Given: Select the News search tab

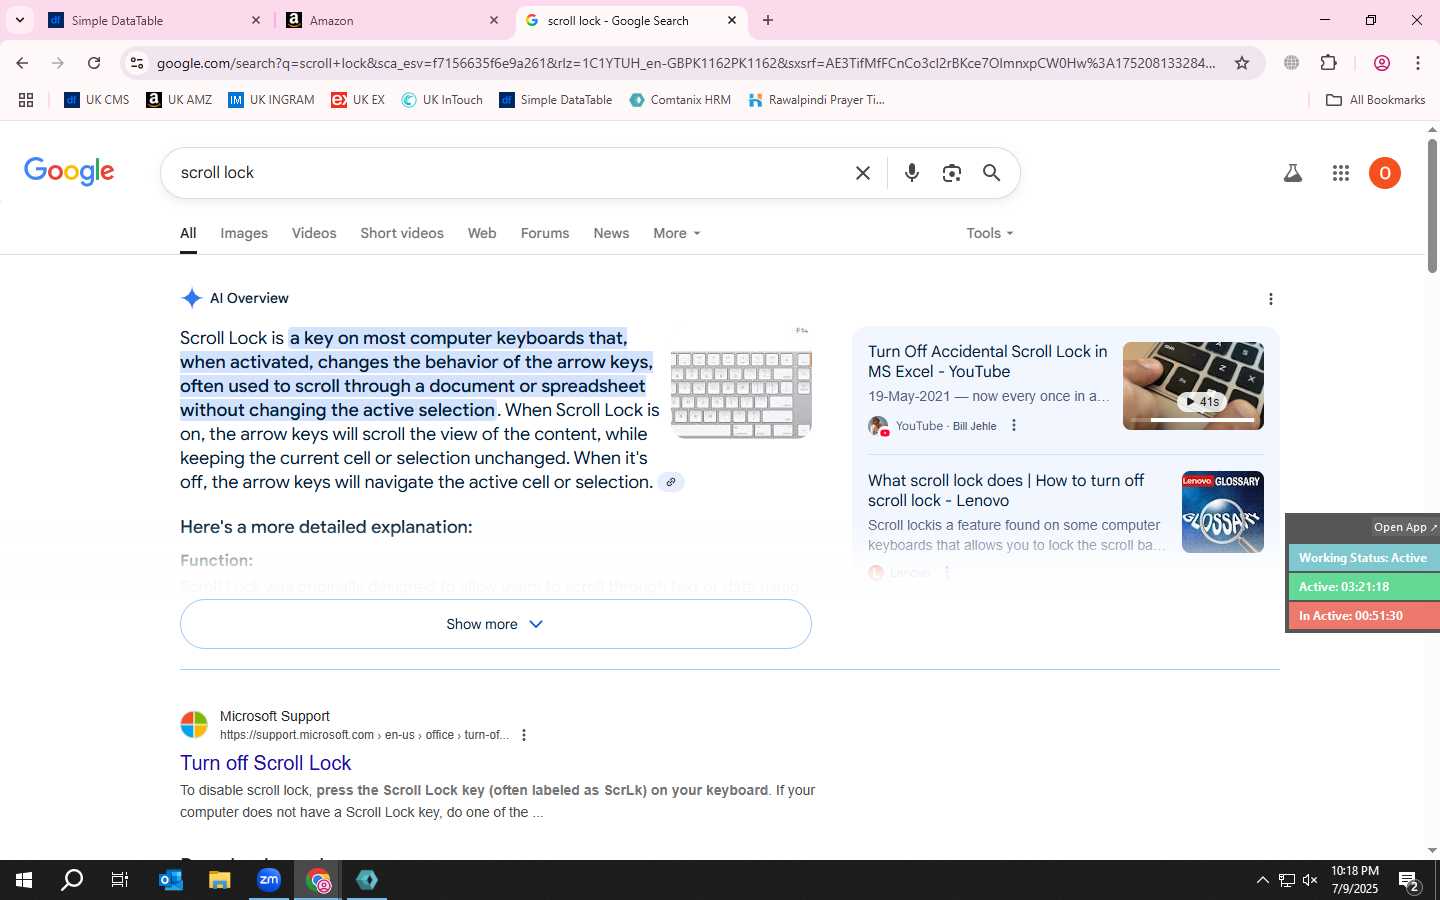Looking at the screenshot, I should (x=611, y=233).
